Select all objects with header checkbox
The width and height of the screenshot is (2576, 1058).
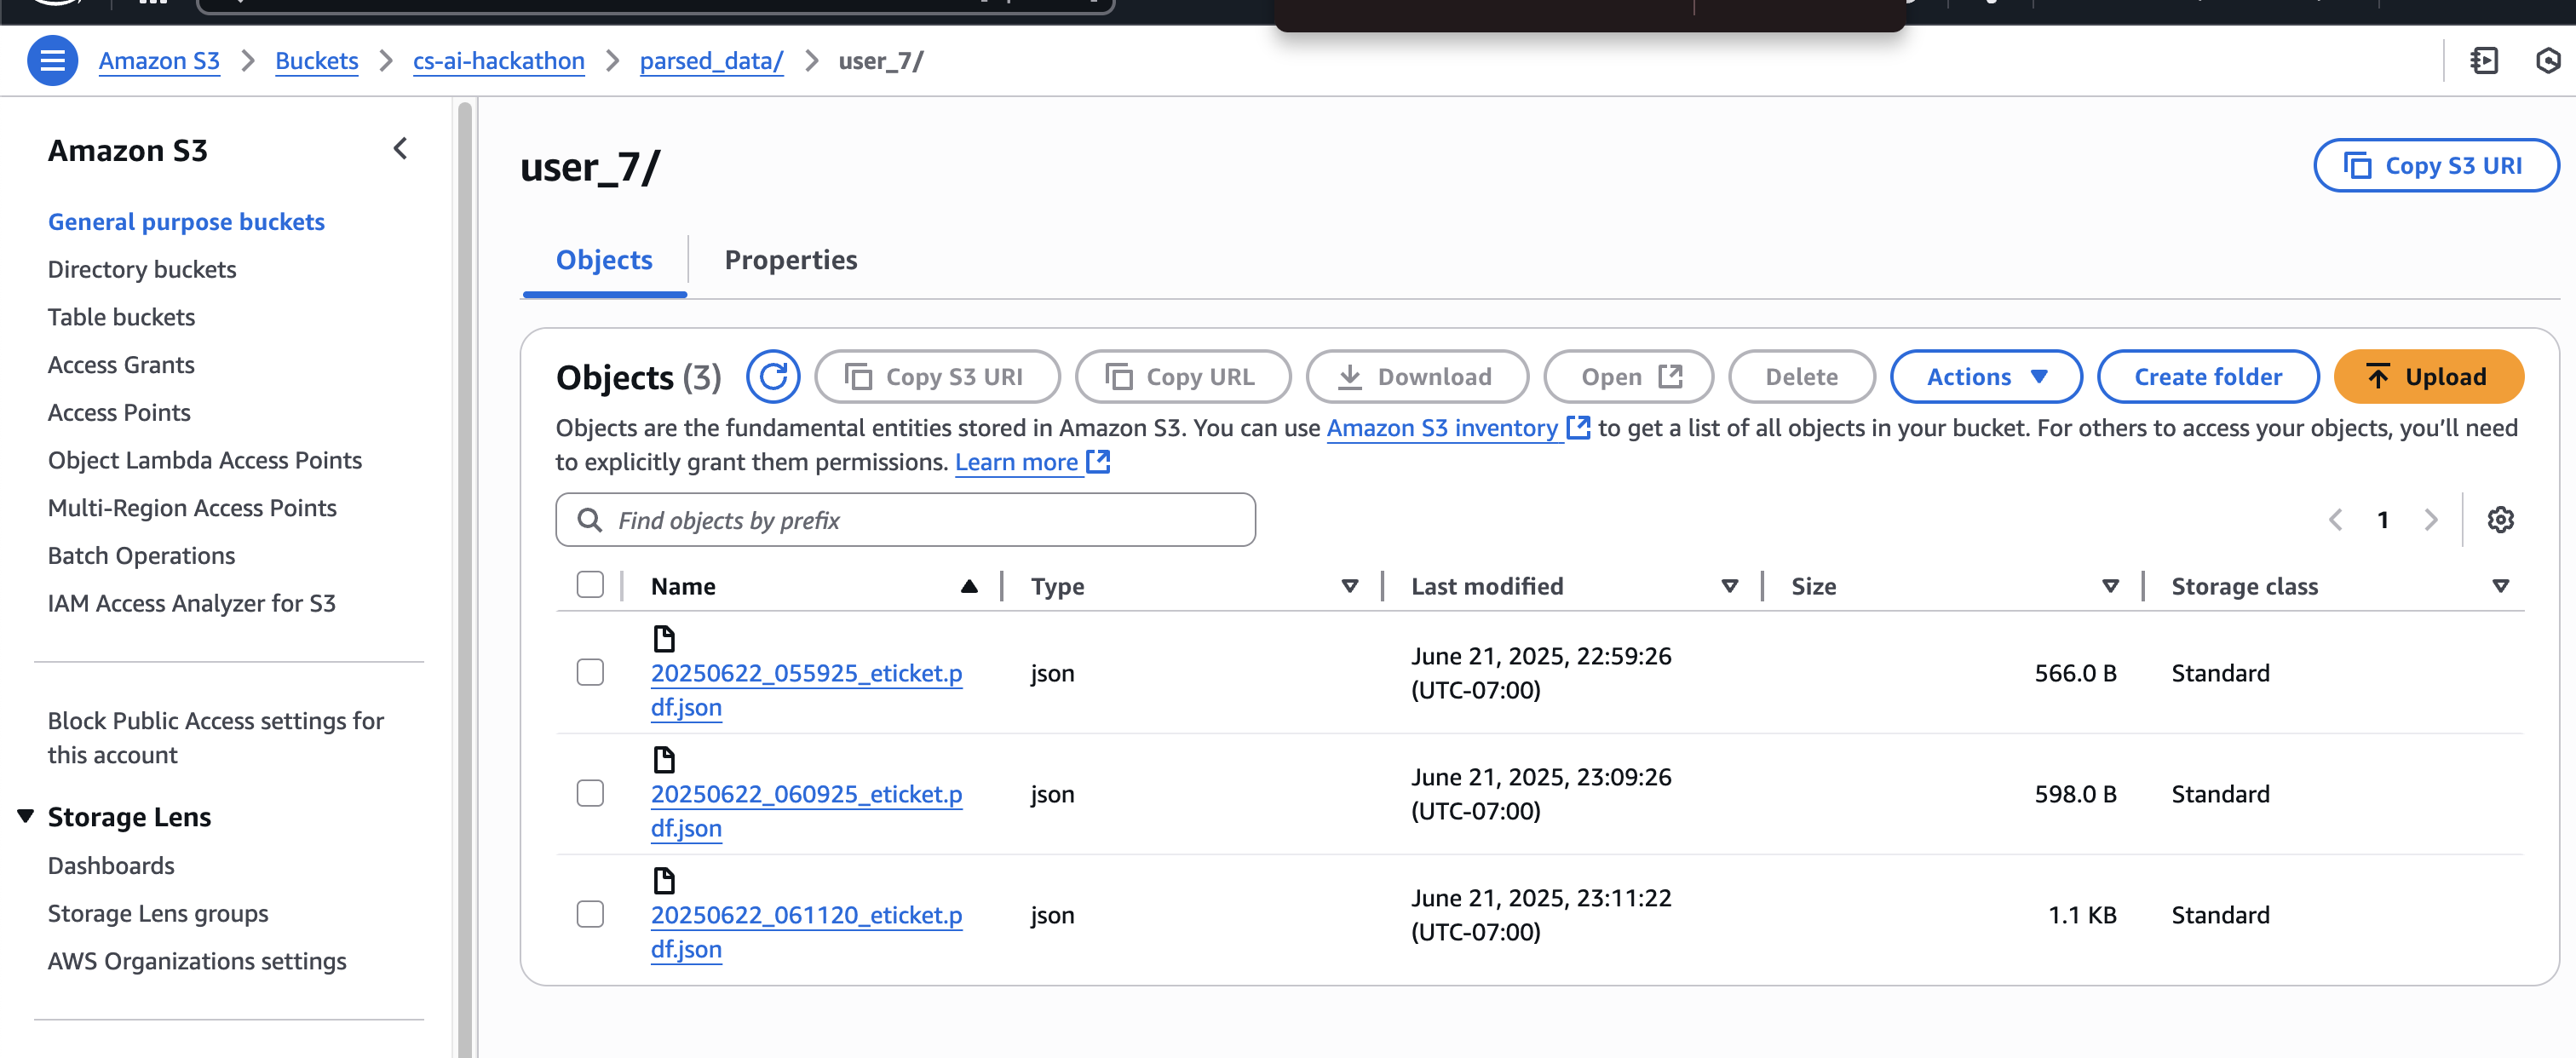pyautogui.click(x=590, y=585)
